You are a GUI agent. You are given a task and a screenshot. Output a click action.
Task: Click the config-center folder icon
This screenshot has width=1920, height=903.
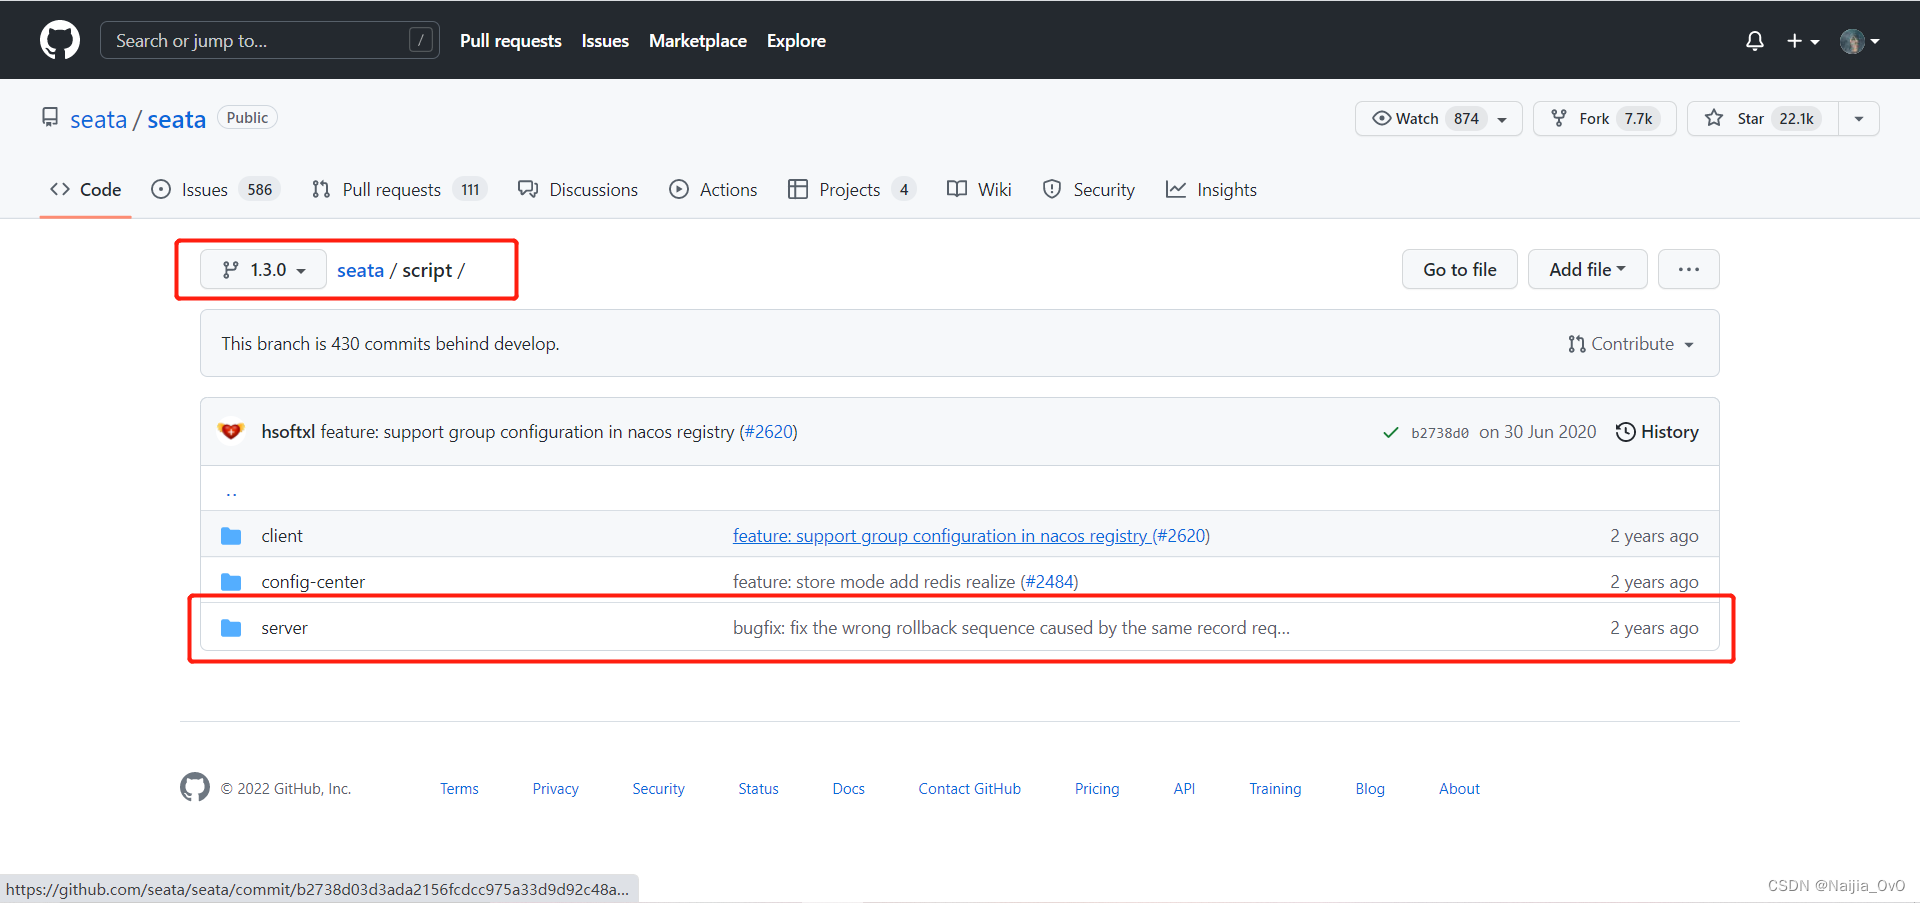(231, 582)
